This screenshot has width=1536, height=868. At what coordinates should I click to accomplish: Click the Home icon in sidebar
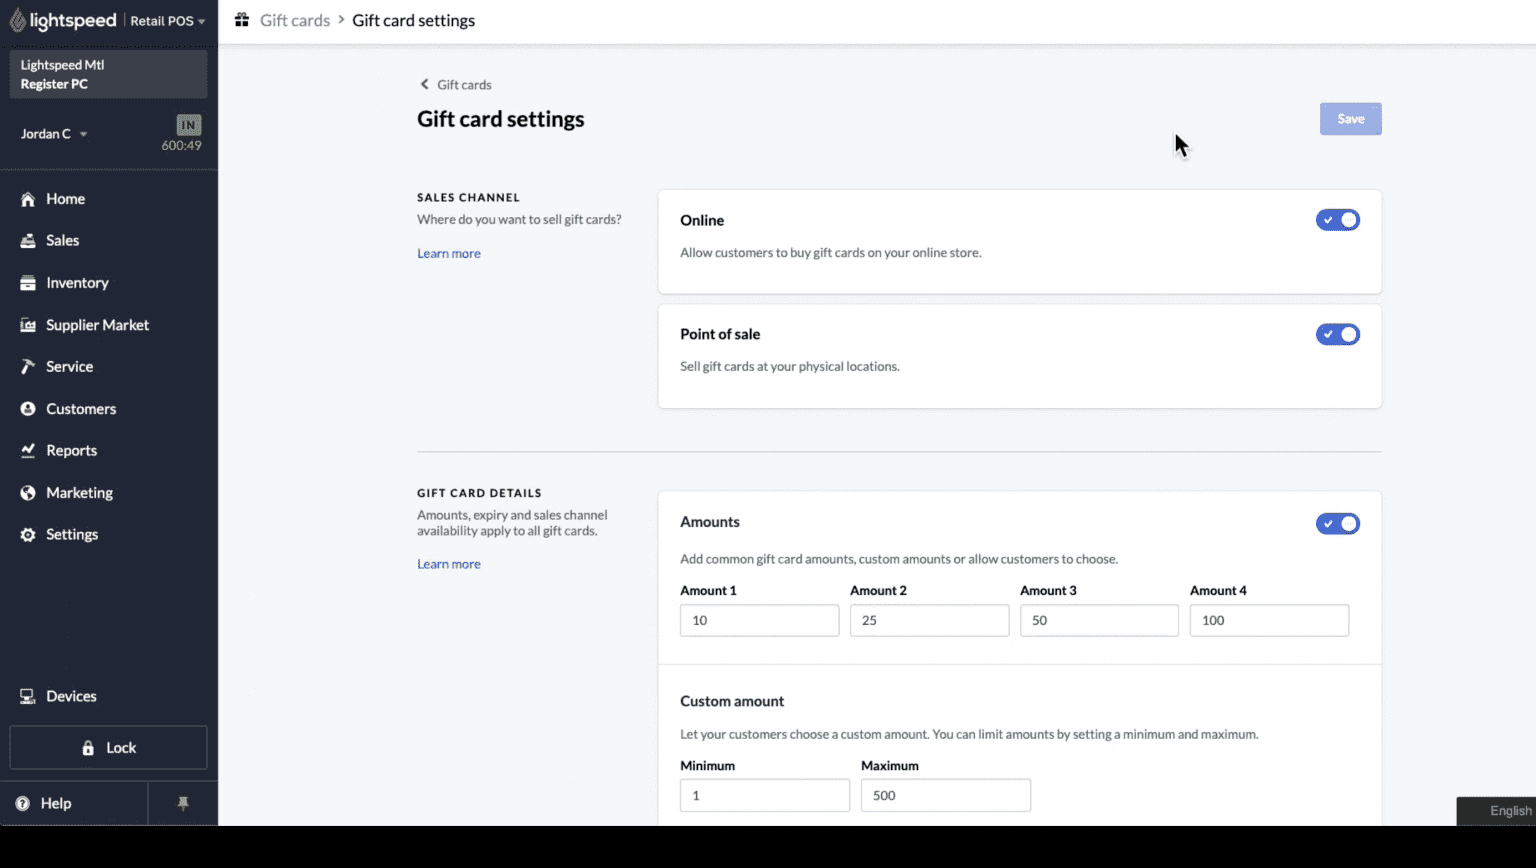(x=28, y=199)
